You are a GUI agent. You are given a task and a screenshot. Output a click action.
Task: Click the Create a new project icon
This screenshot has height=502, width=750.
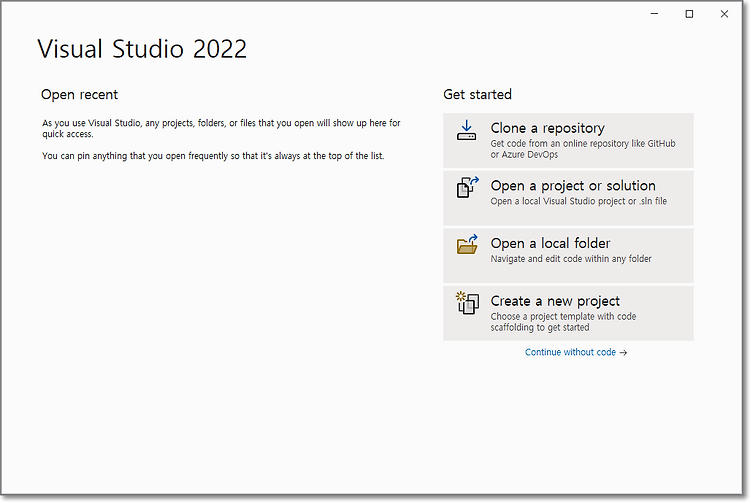click(467, 303)
